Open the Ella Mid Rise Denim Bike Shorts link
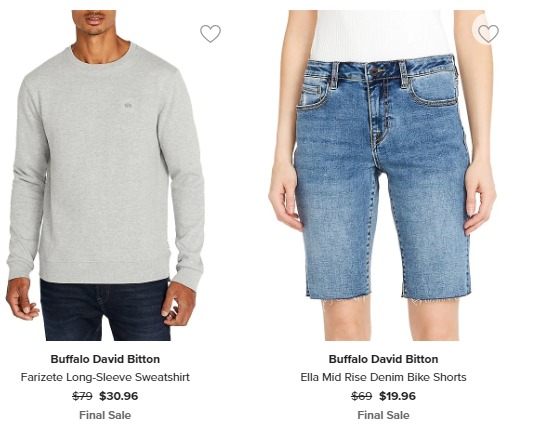The image size is (554, 426). point(383,377)
